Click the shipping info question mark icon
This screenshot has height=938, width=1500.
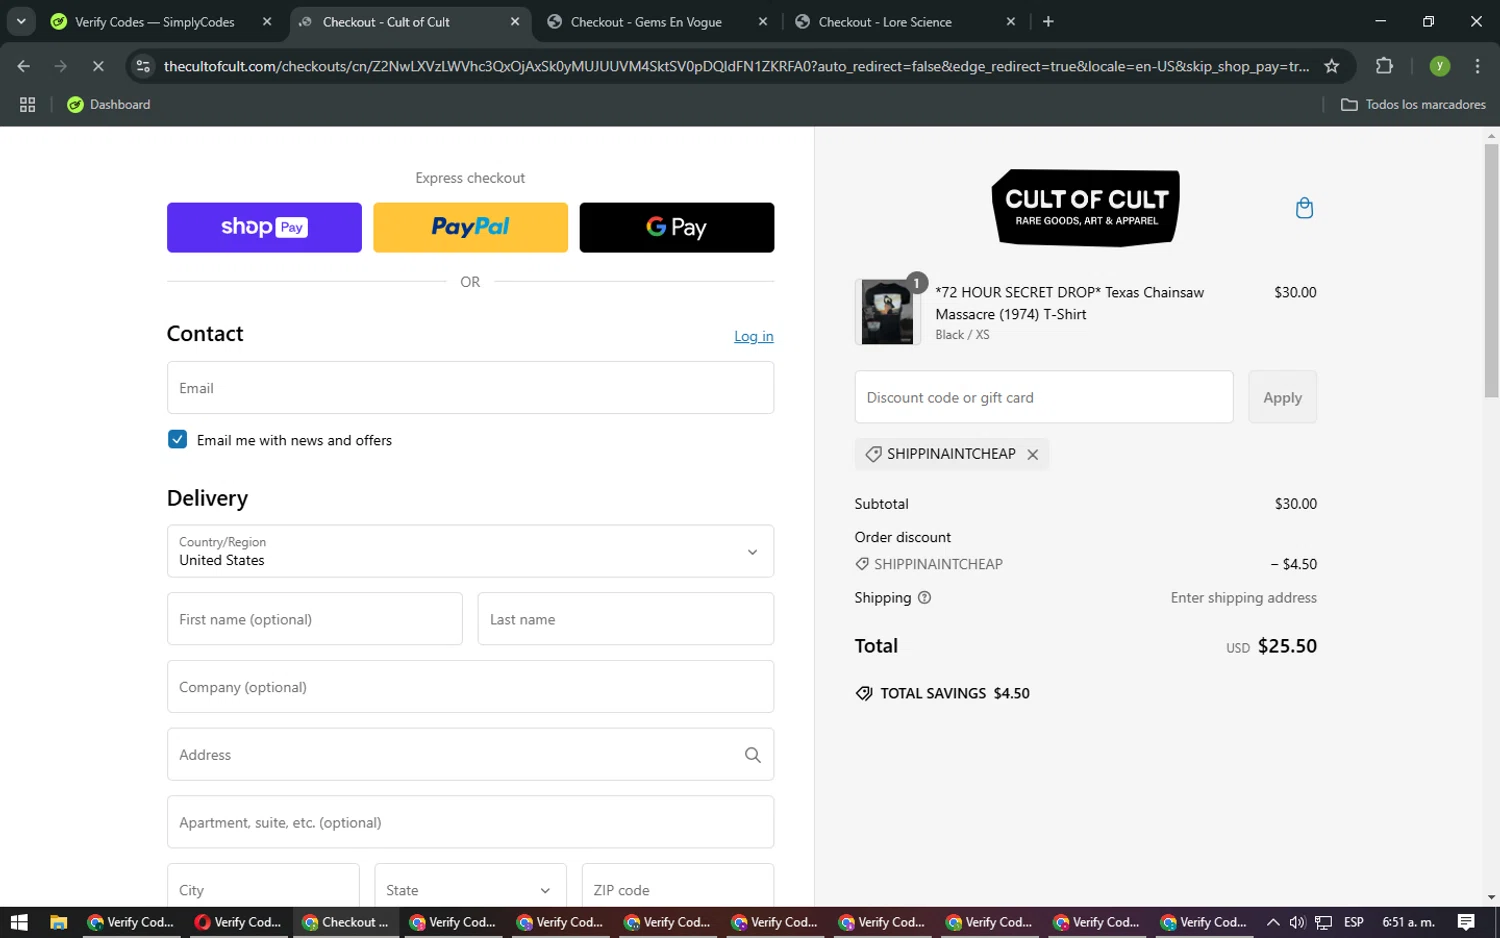tap(924, 598)
